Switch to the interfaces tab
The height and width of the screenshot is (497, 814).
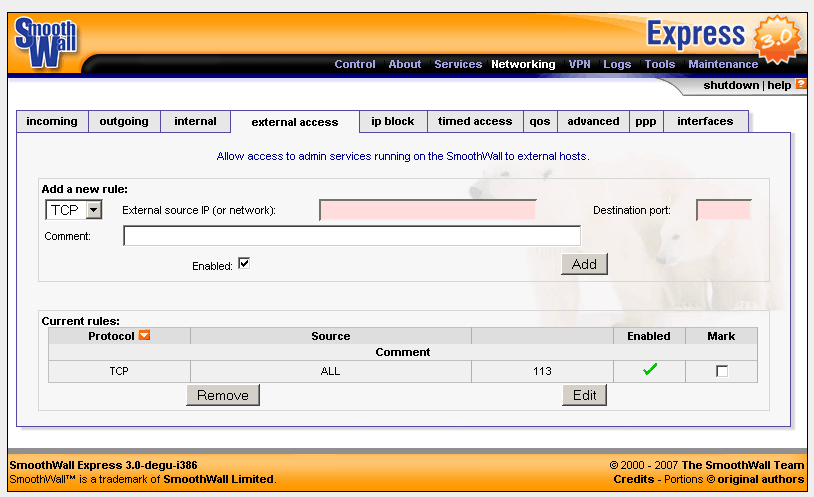(706, 122)
